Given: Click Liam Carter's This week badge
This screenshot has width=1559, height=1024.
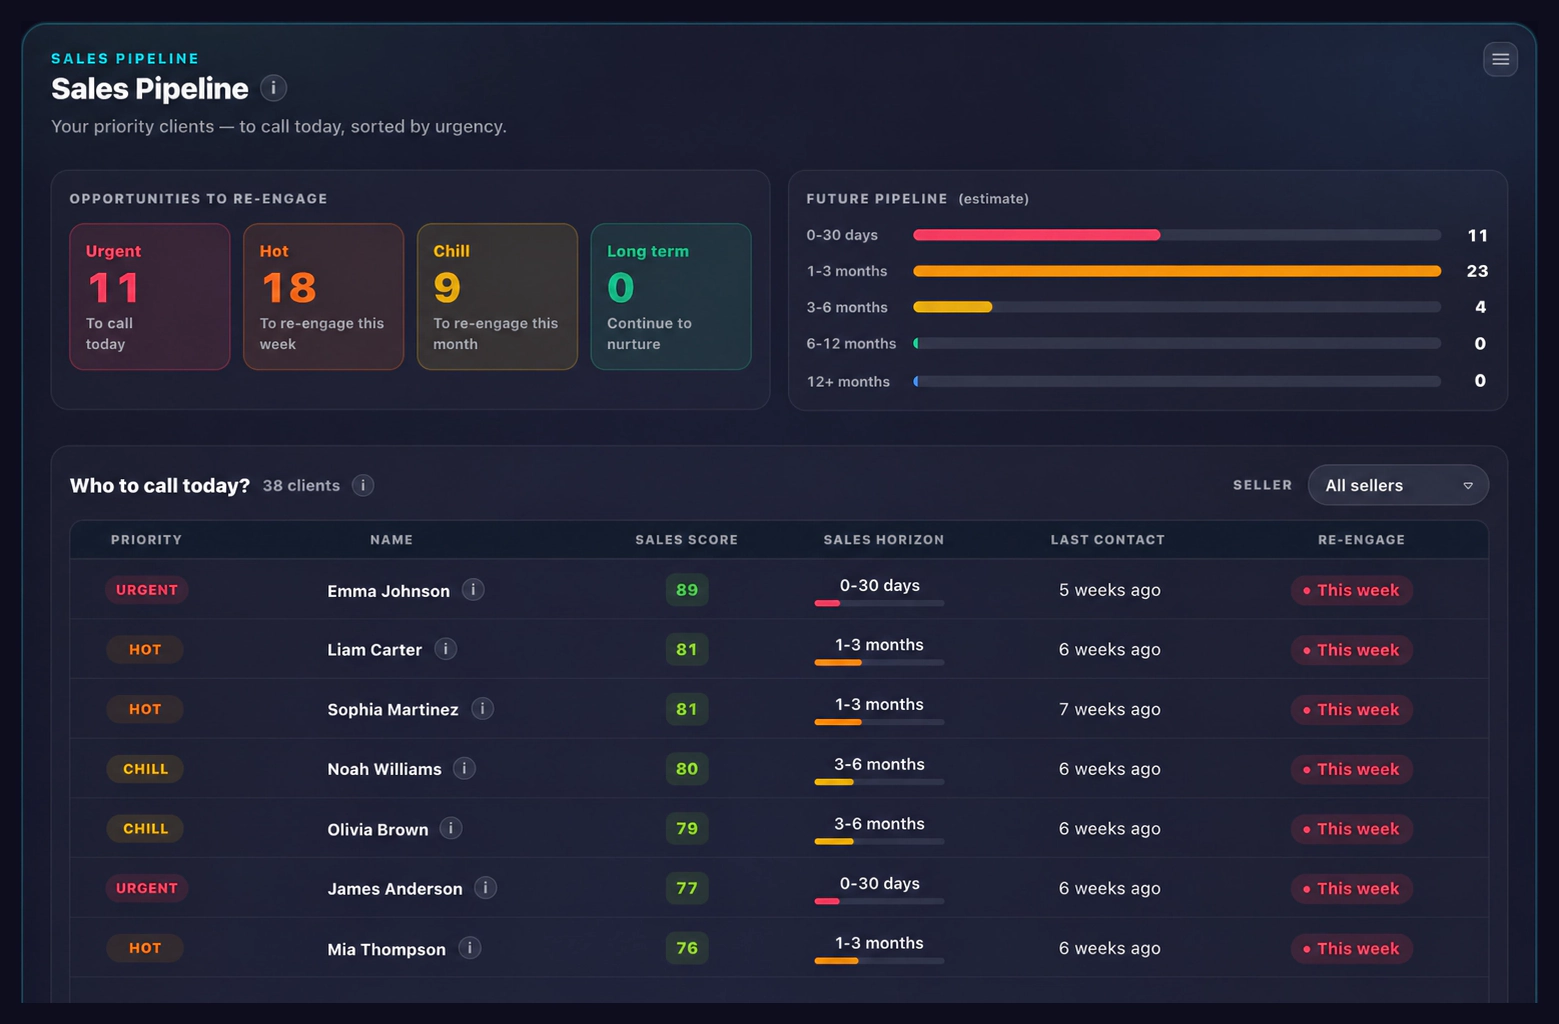Looking at the screenshot, I should coord(1351,650).
